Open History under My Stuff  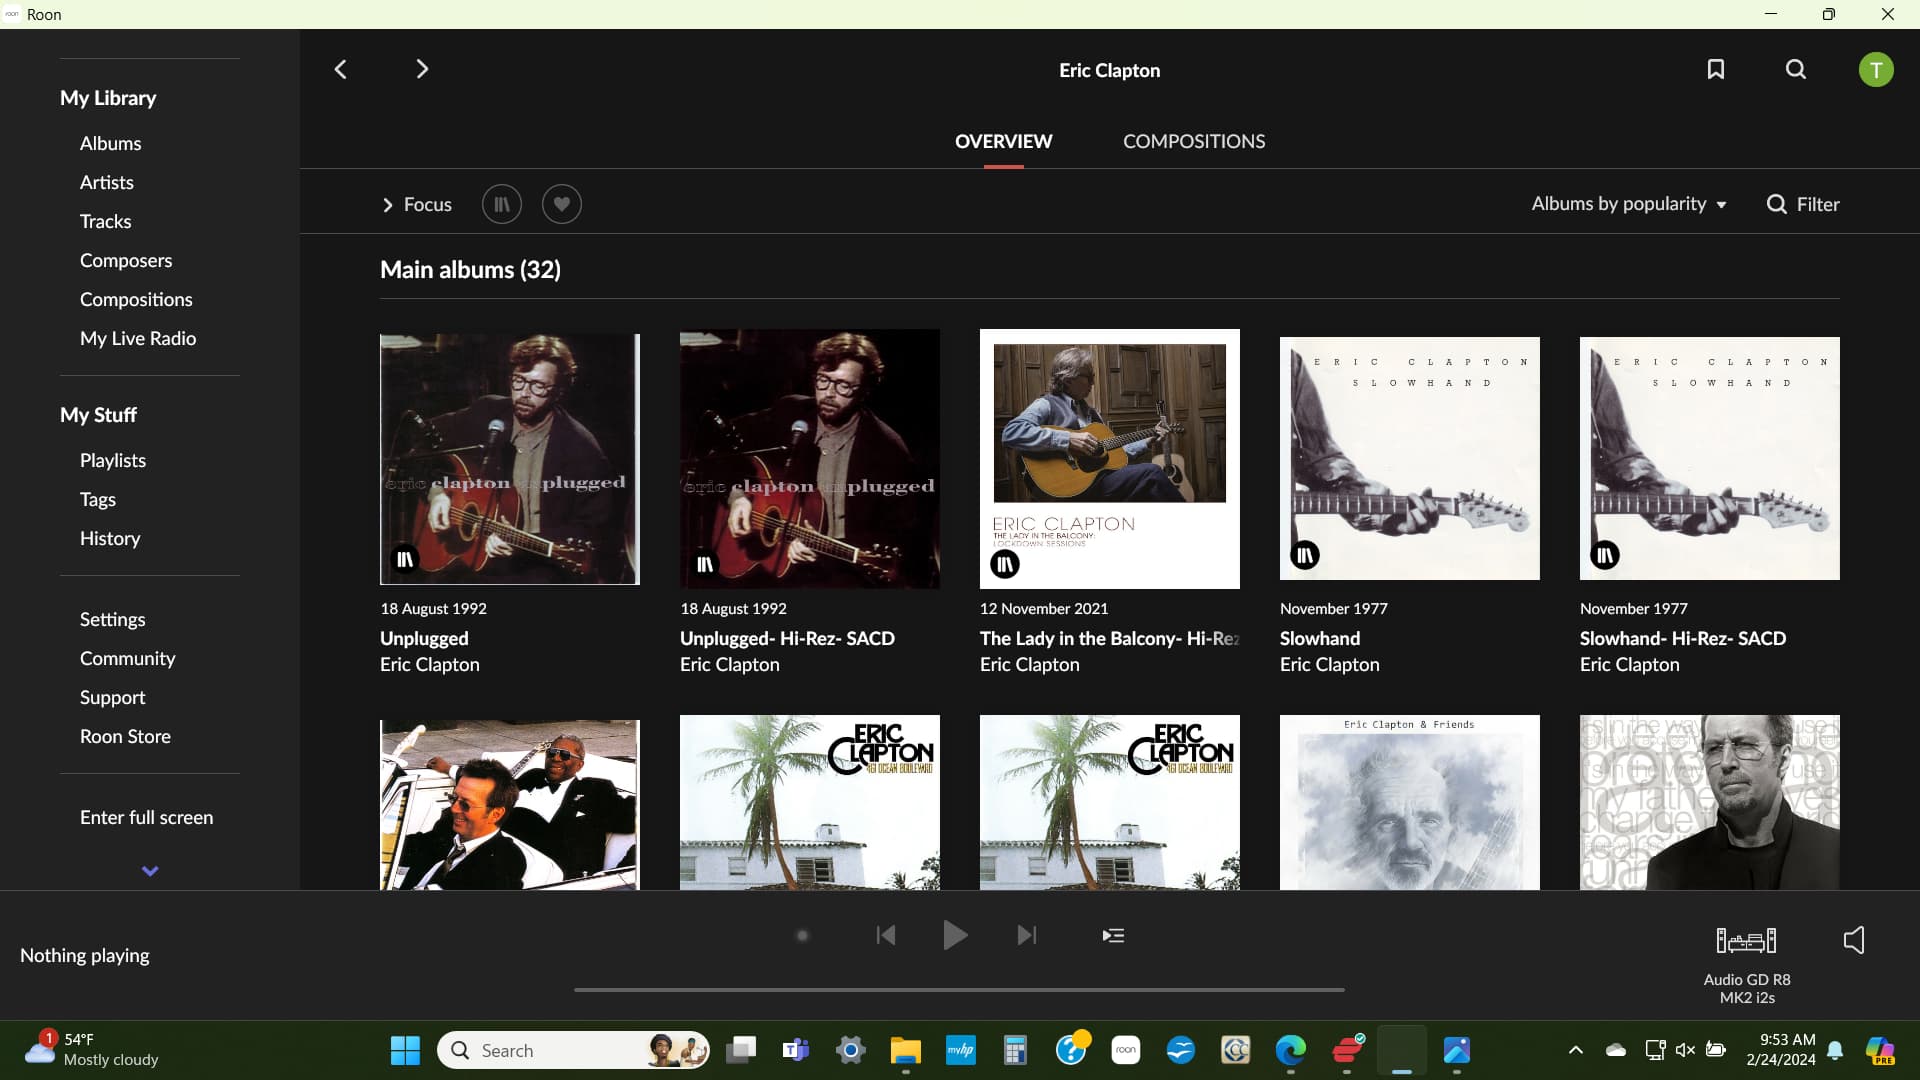pyautogui.click(x=110, y=538)
